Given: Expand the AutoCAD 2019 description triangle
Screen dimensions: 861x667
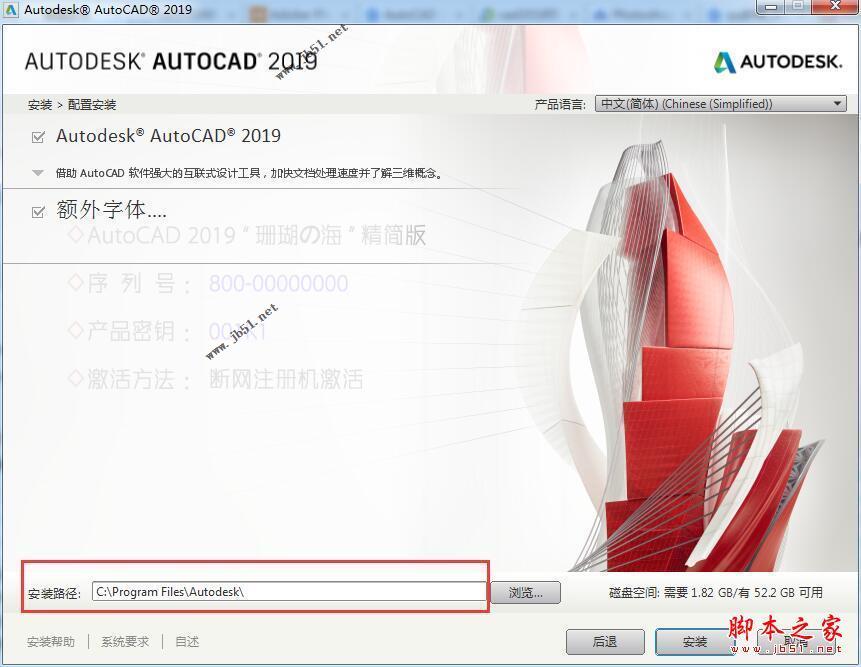Looking at the screenshot, I should pos(38,173).
